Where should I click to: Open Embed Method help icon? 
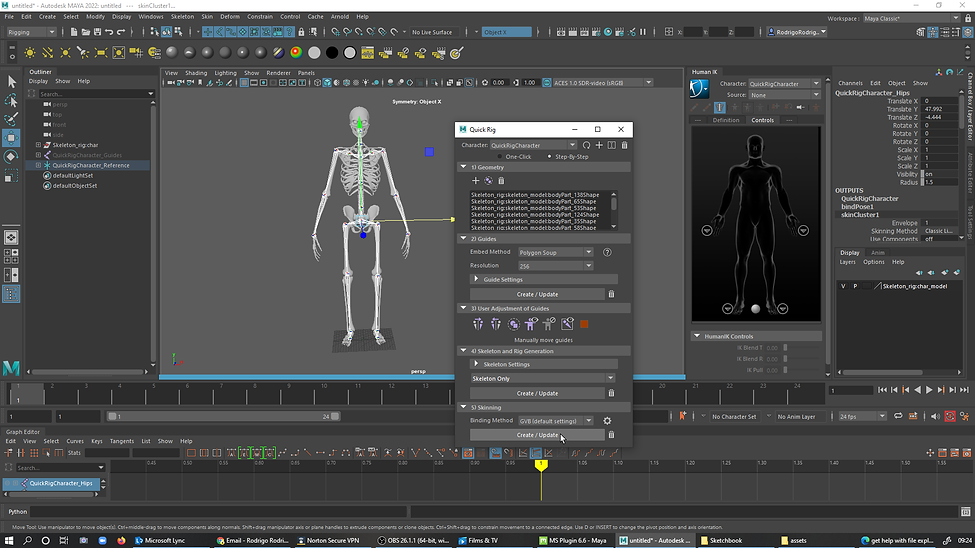click(x=607, y=252)
